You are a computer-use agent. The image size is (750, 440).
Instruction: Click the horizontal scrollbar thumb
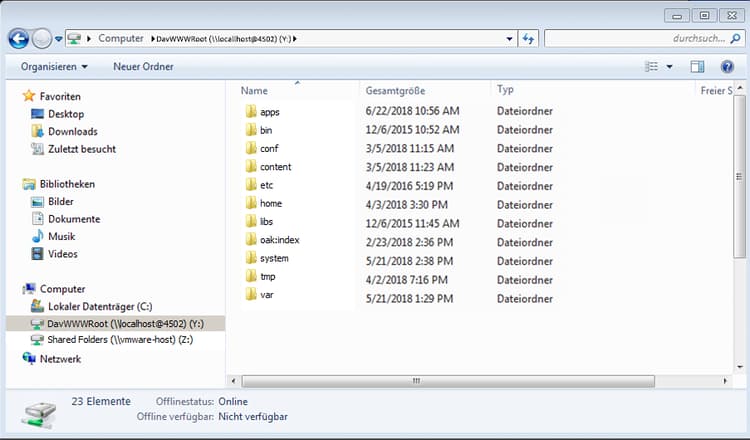448,381
